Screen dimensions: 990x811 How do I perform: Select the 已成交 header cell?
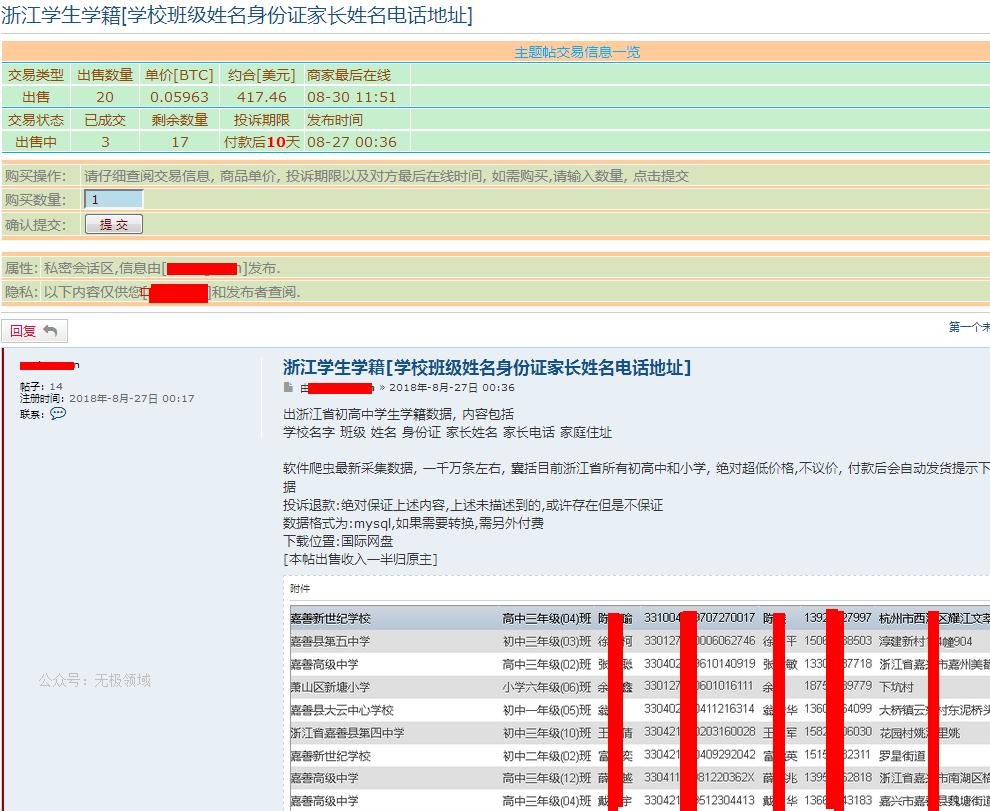pyautogui.click(x=105, y=120)
